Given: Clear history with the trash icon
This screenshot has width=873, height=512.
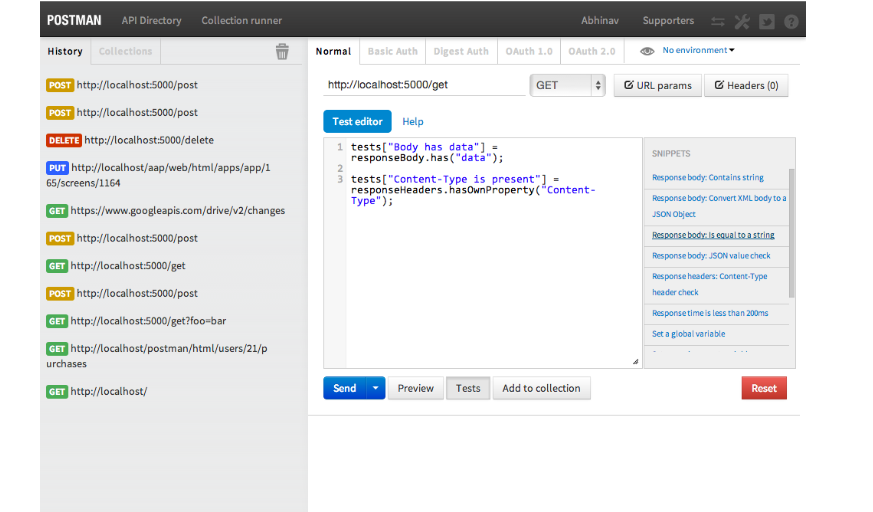Looking at the screenshot, I should [x=282, y=51].
